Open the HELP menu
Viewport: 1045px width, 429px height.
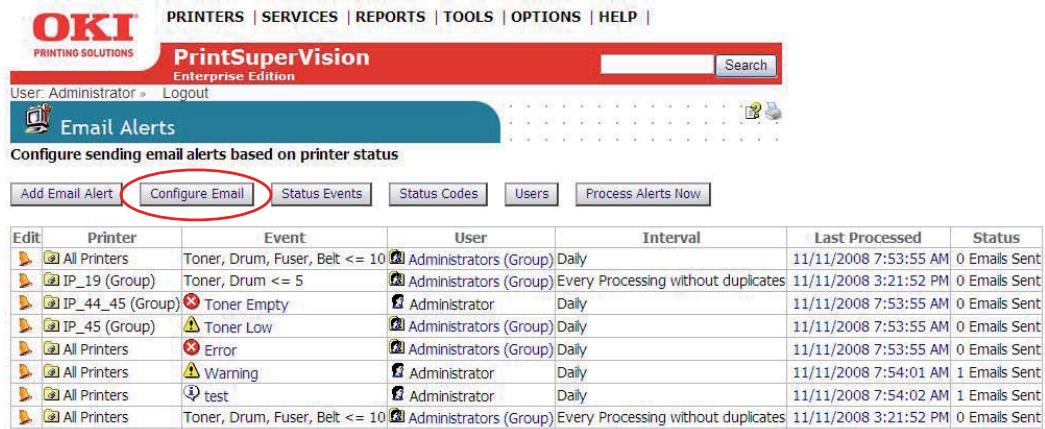(x=618, y=17)
